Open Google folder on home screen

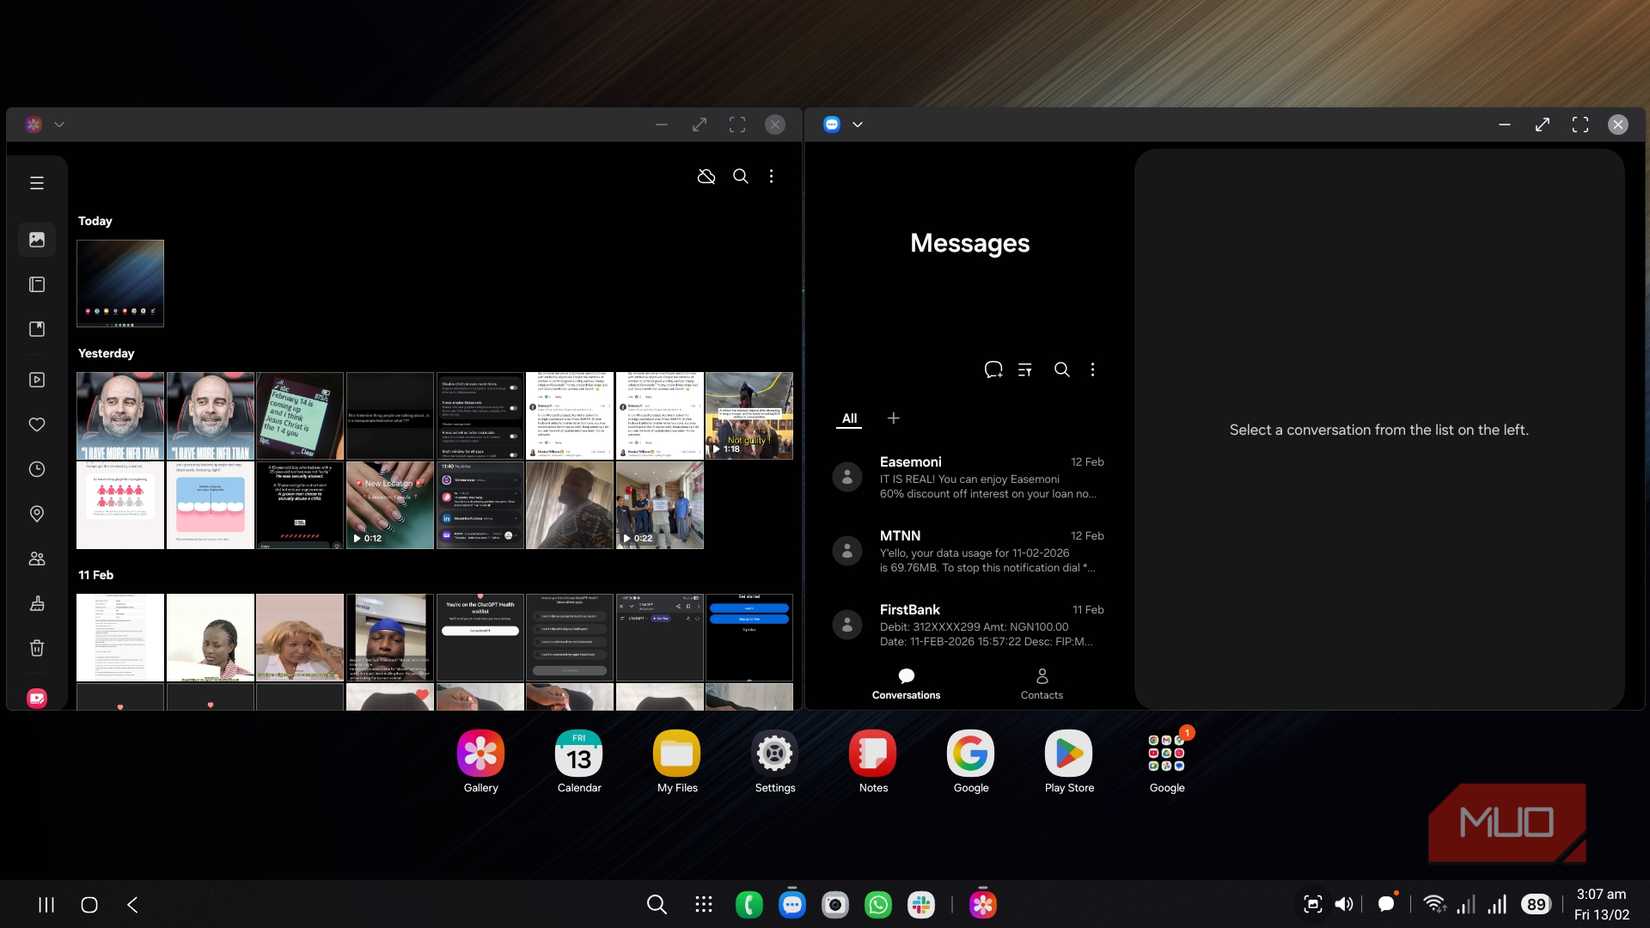tap(1167, 761)
